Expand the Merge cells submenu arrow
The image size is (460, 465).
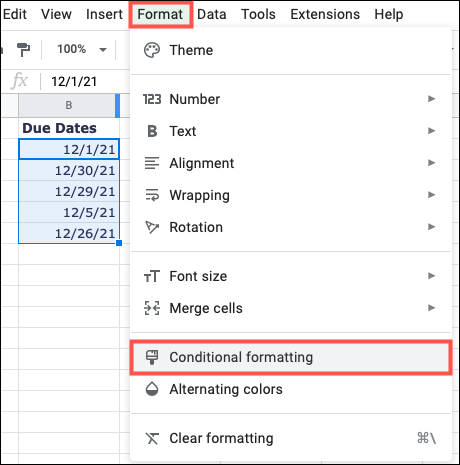pyautogui.click(x=432, y=307)
